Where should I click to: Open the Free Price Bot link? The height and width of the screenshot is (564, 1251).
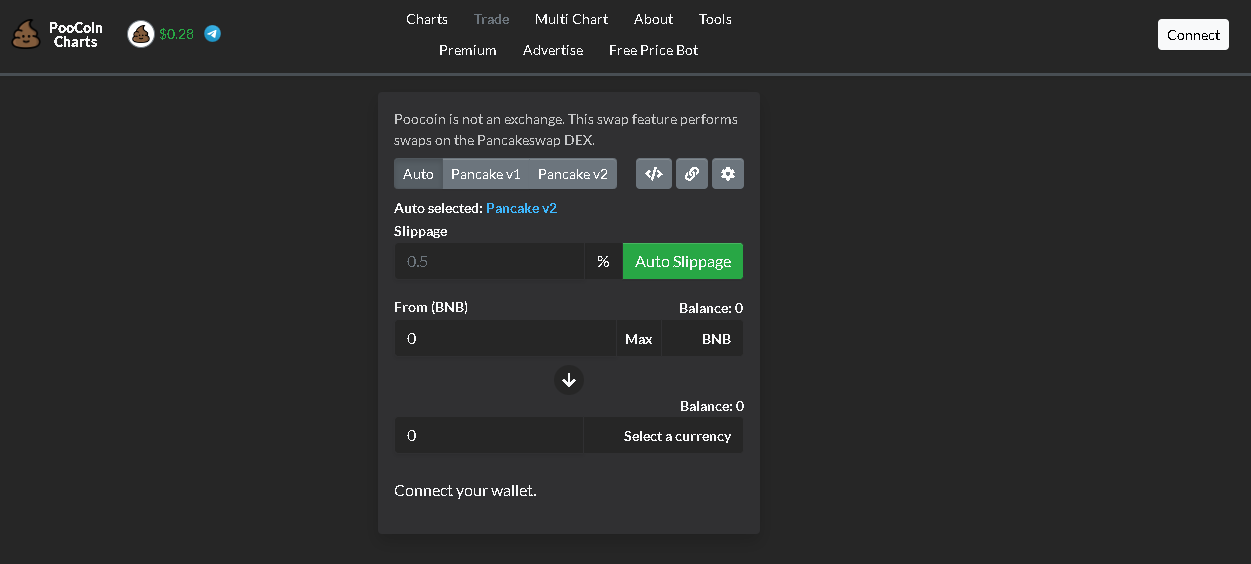pos(653,50)
